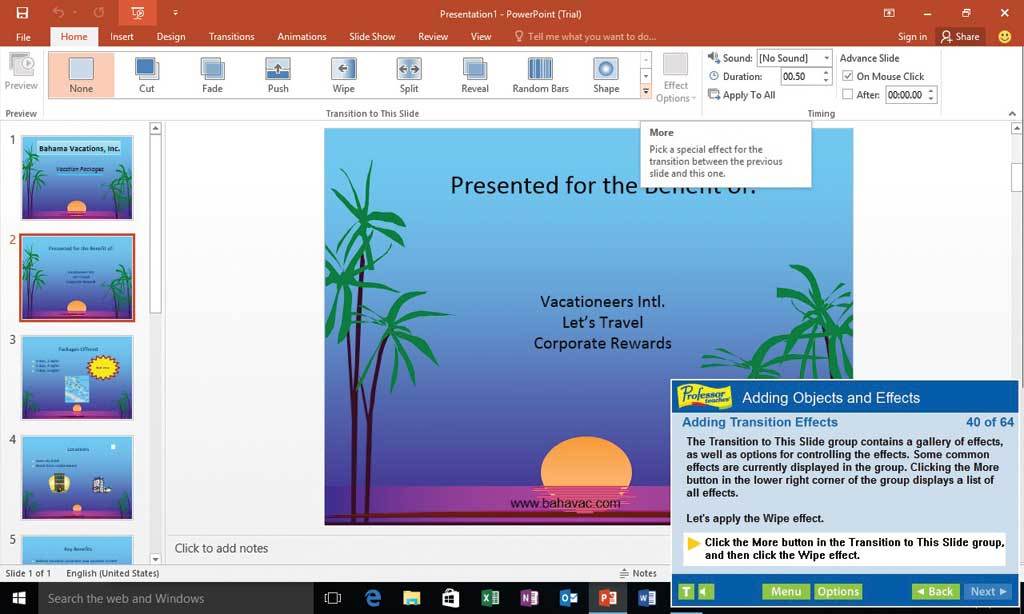Image resolution: width=1024 pixels, height=614 pixels.
Task: Click the Save icon in title bar
Action: point(22,13)
